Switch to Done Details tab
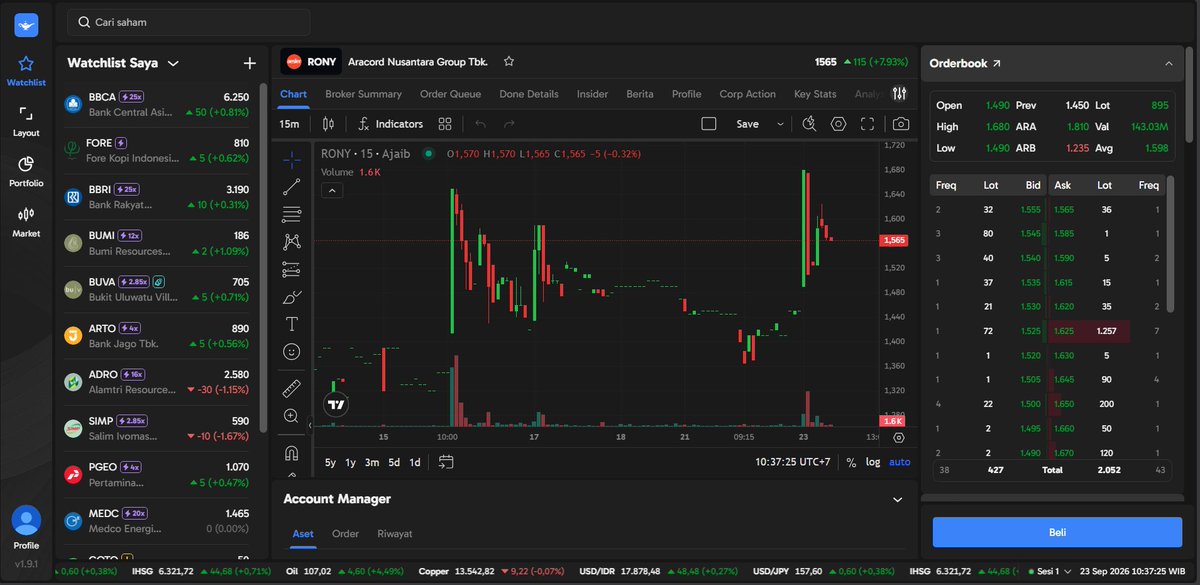 pos(528,94)
